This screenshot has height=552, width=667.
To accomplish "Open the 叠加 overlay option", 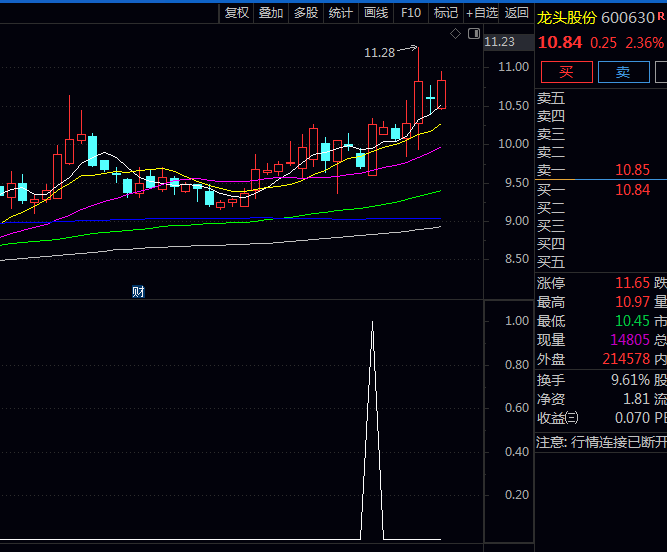I will (x=271, y=13).
